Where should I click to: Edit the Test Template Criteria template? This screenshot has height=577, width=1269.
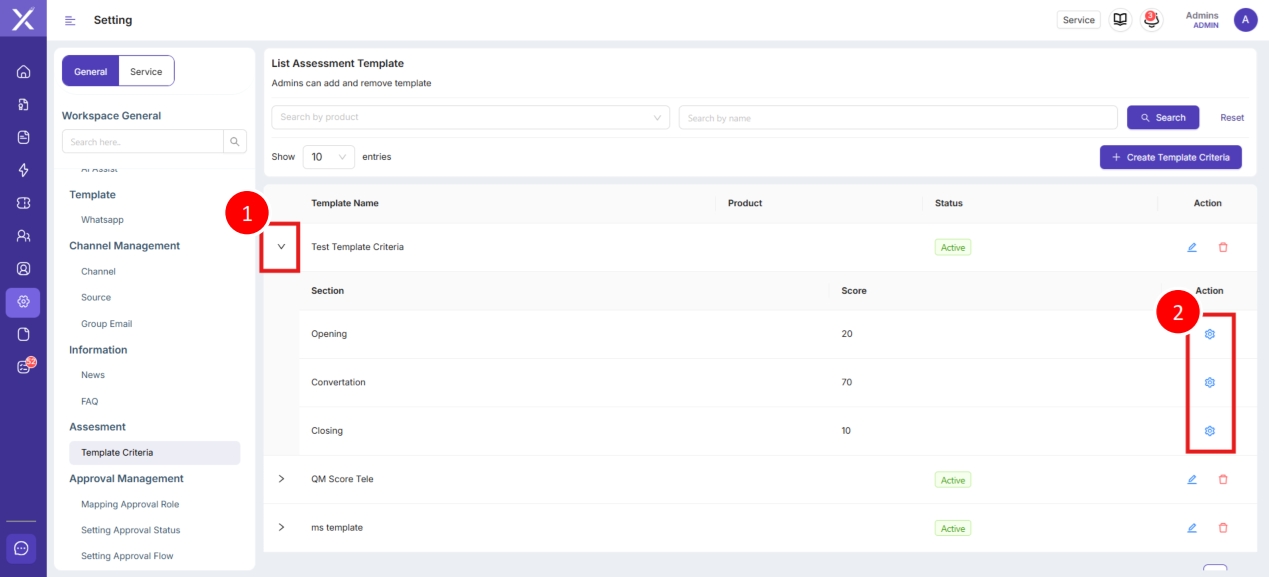(x=1191, y=247)
